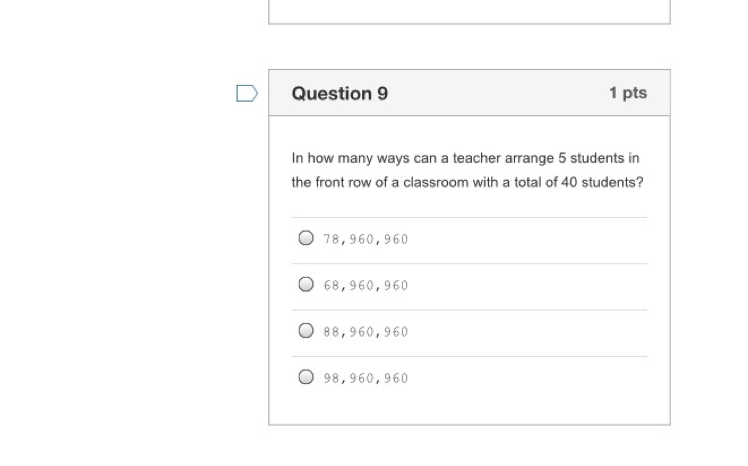This screenshot has width=748, height=466.
Task: Click blank space below the 98,960,960 option
Action: (469, 408)
